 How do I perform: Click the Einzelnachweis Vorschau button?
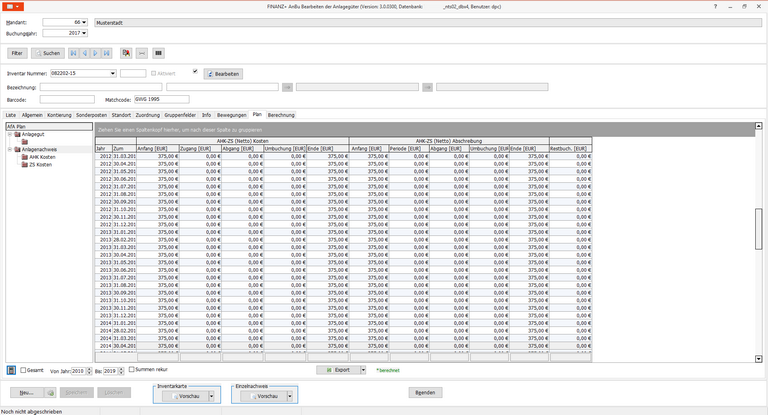point(264,396)
